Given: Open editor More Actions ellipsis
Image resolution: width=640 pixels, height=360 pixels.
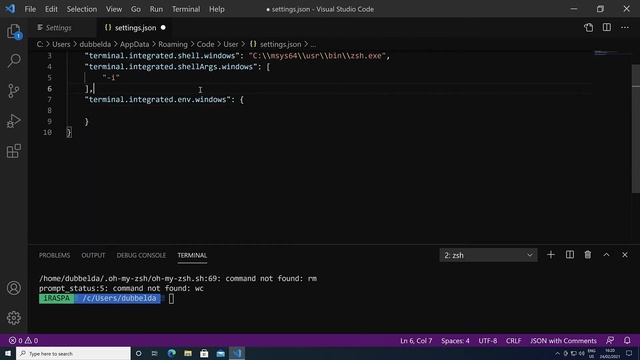Looking at the screenshot, I should tap(625, 28).
